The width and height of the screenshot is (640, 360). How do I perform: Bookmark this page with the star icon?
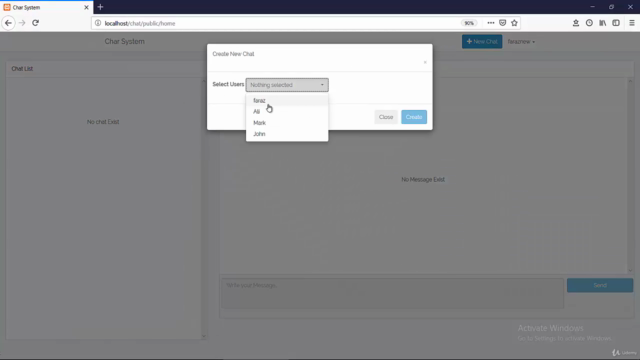[x=514, y=23]
